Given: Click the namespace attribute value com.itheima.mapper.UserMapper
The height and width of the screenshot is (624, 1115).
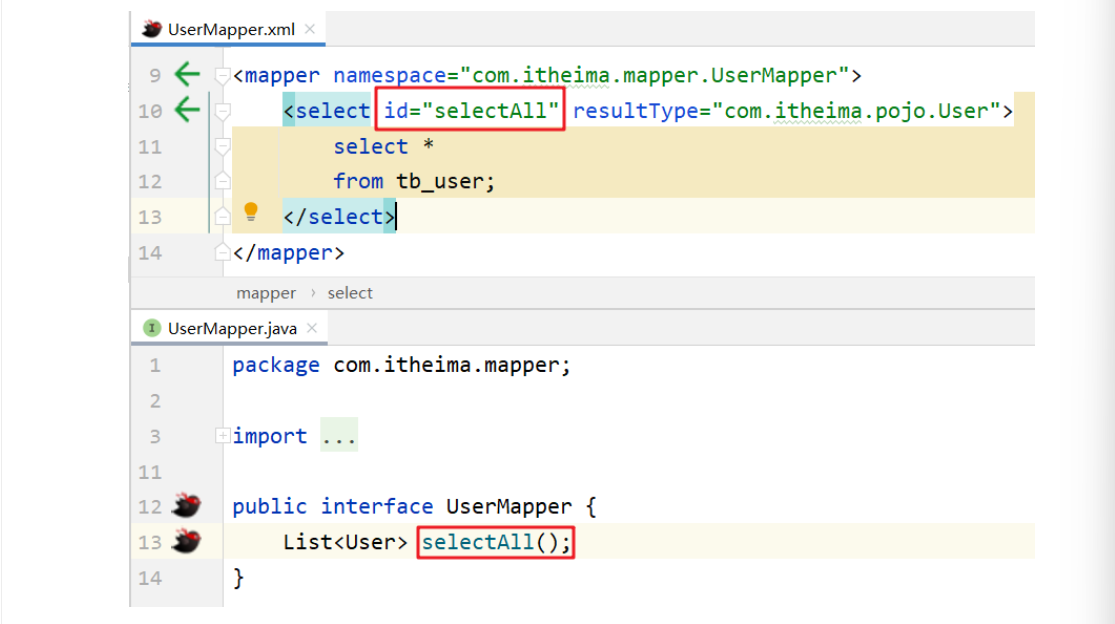Looking at the screenshot, I should [655, 75].
